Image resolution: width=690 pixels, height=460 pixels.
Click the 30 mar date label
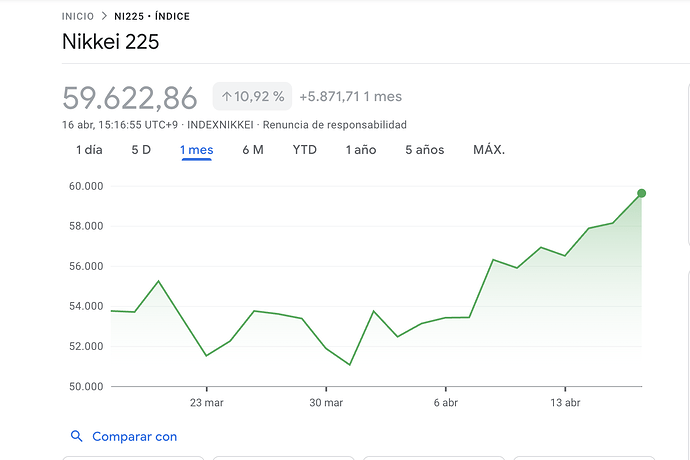(326, 403)
